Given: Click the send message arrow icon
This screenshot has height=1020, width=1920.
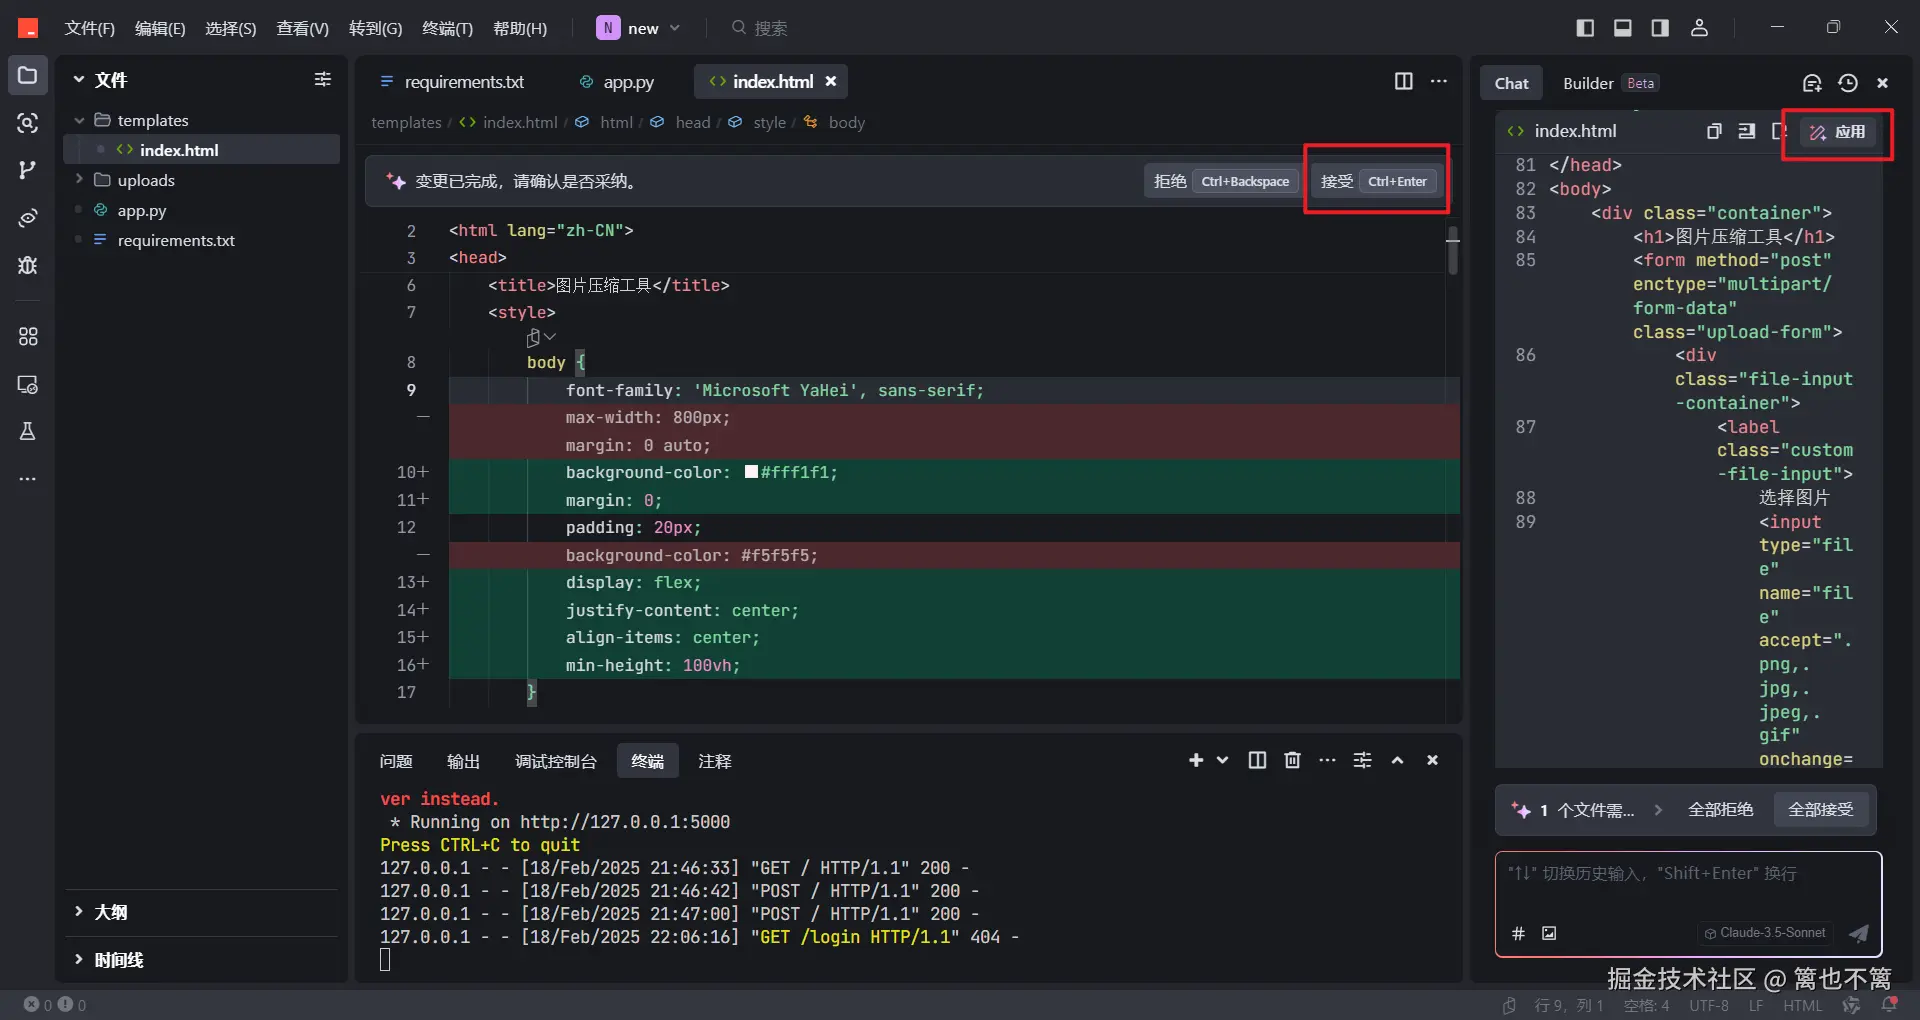Looking at the screenshot, I should click(x=1858, y=933).
